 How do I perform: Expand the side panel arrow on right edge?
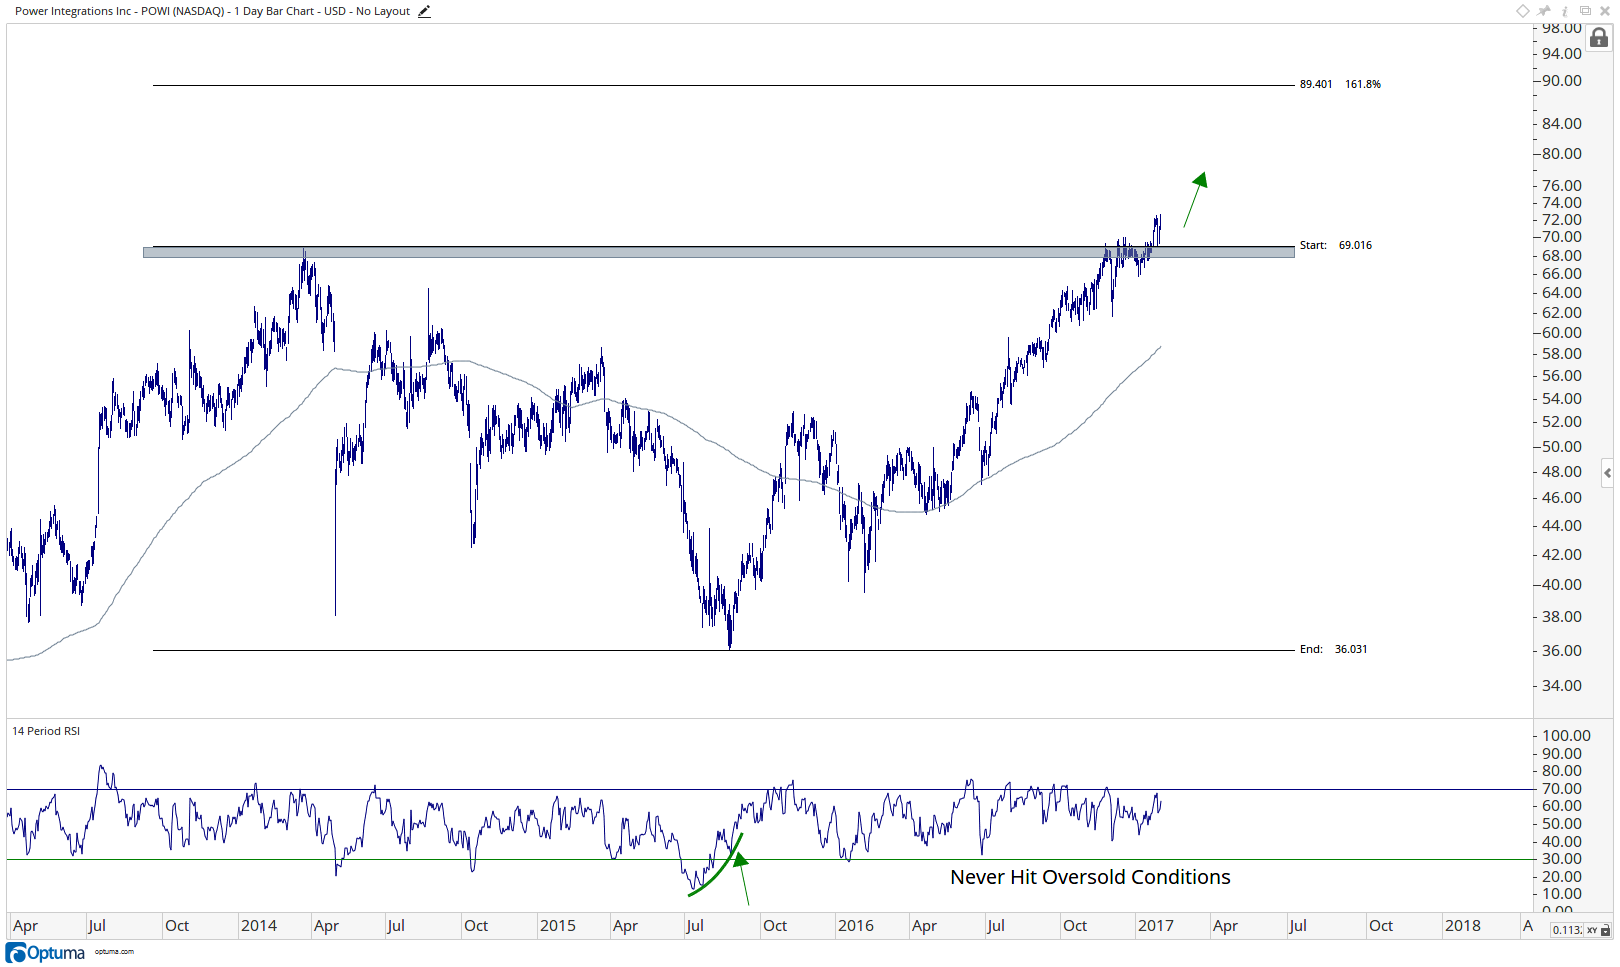tap(1607, 473)
